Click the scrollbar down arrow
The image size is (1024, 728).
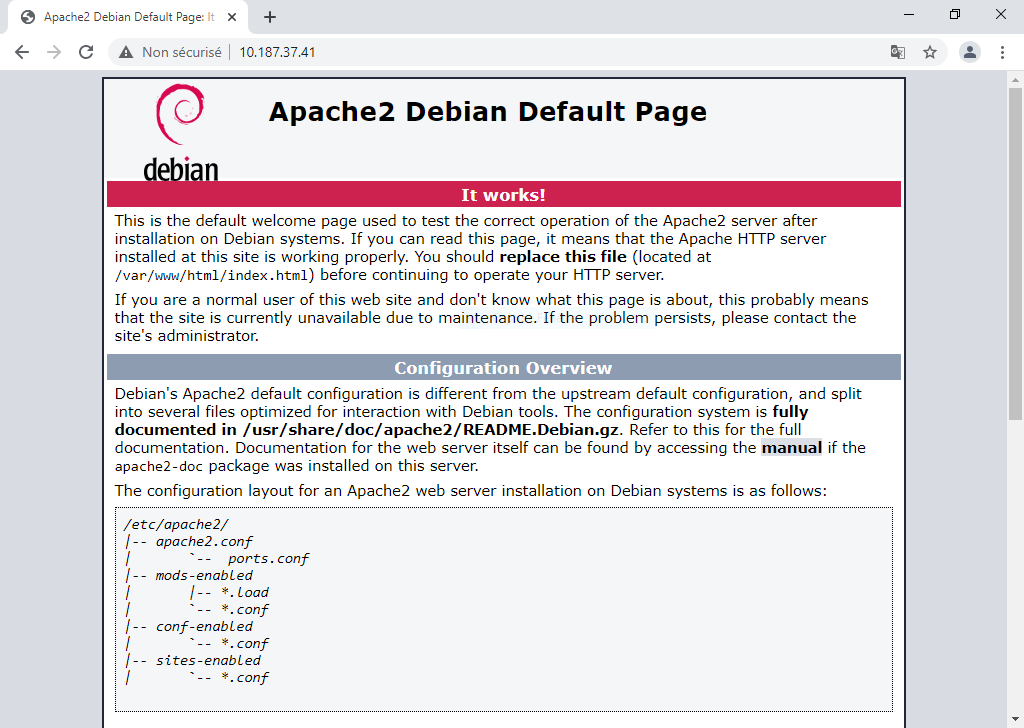(1015, 720)
